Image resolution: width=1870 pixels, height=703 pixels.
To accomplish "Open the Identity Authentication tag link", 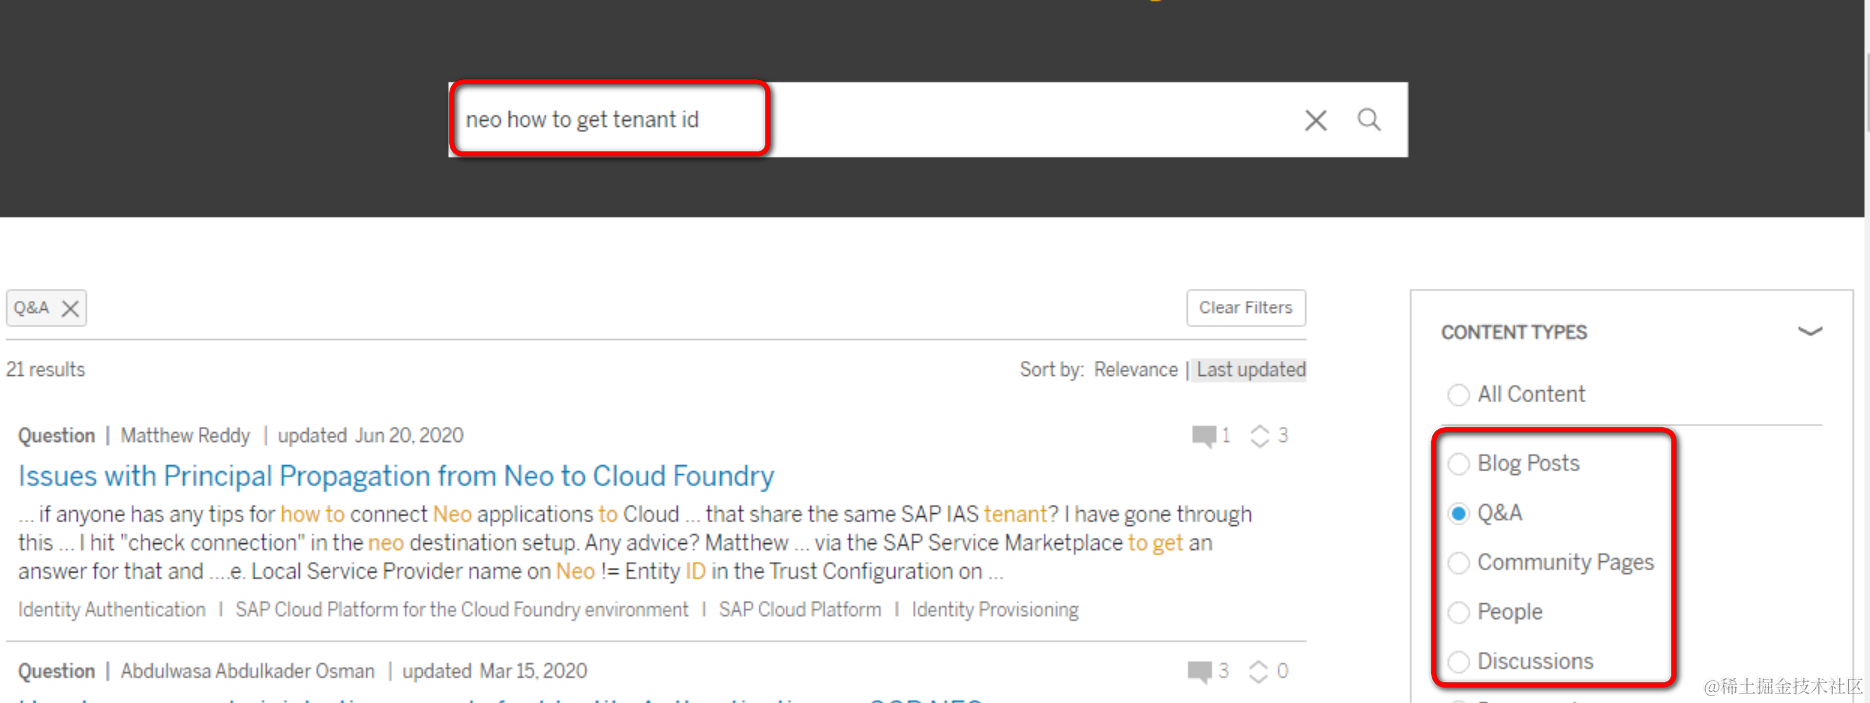I will [x=112, y=610].
